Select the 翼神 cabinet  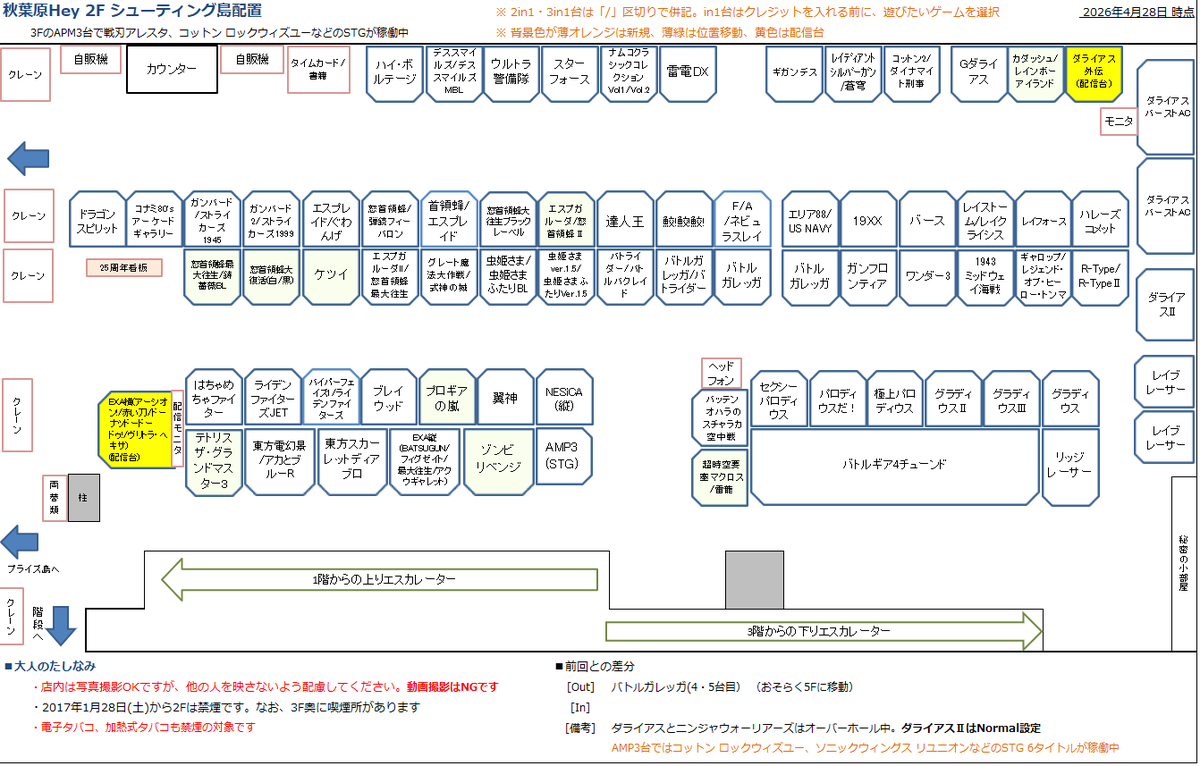507,399
